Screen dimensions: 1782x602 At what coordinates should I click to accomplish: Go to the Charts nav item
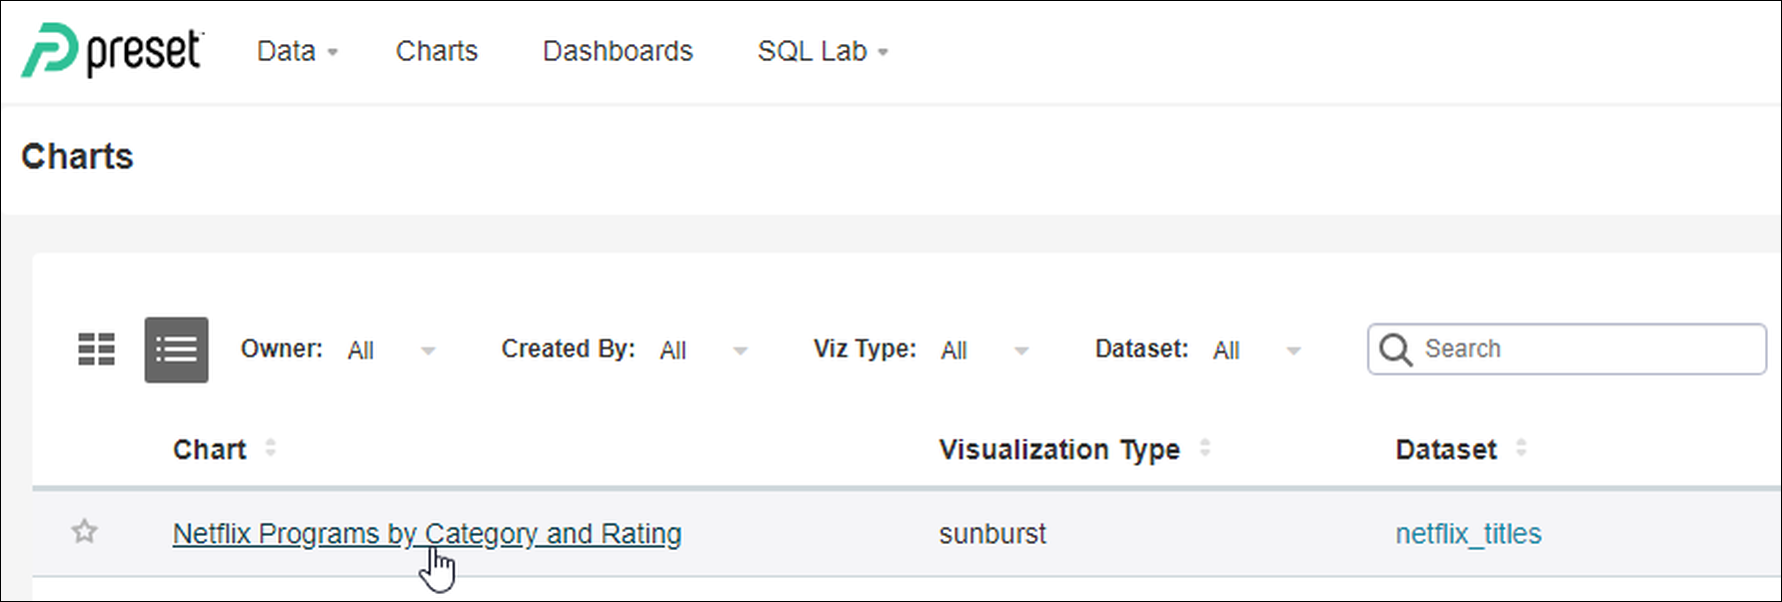pyautogui.click(x=436, y=51)
